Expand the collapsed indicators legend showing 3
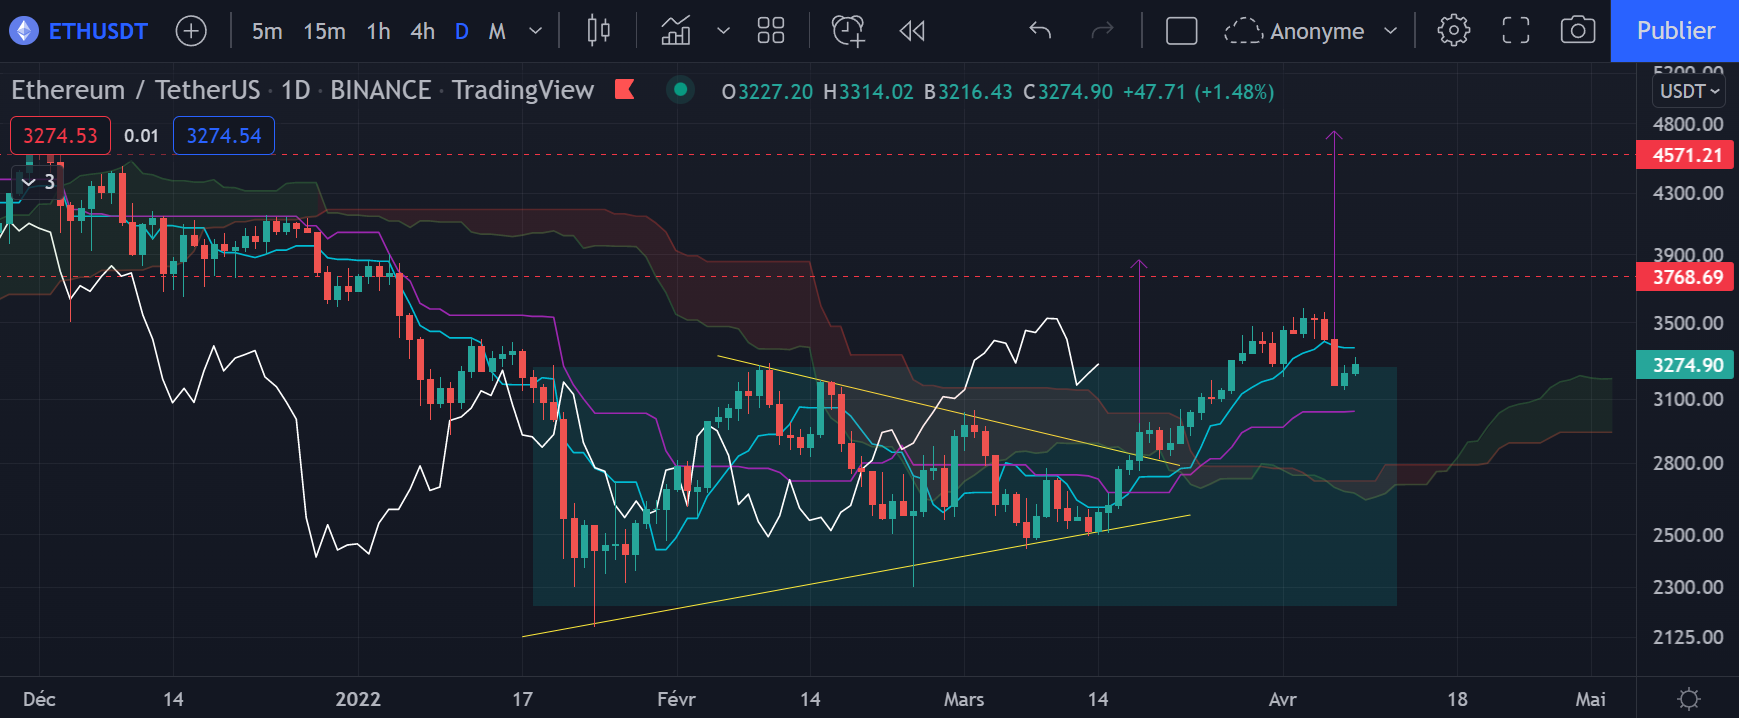 click(x=38, y=182)
